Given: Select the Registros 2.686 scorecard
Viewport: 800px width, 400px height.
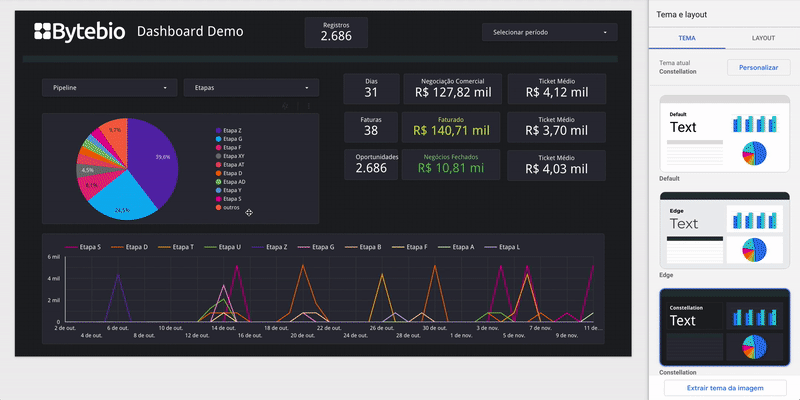Looking at the screenshot, I should (x=336, y=32).
